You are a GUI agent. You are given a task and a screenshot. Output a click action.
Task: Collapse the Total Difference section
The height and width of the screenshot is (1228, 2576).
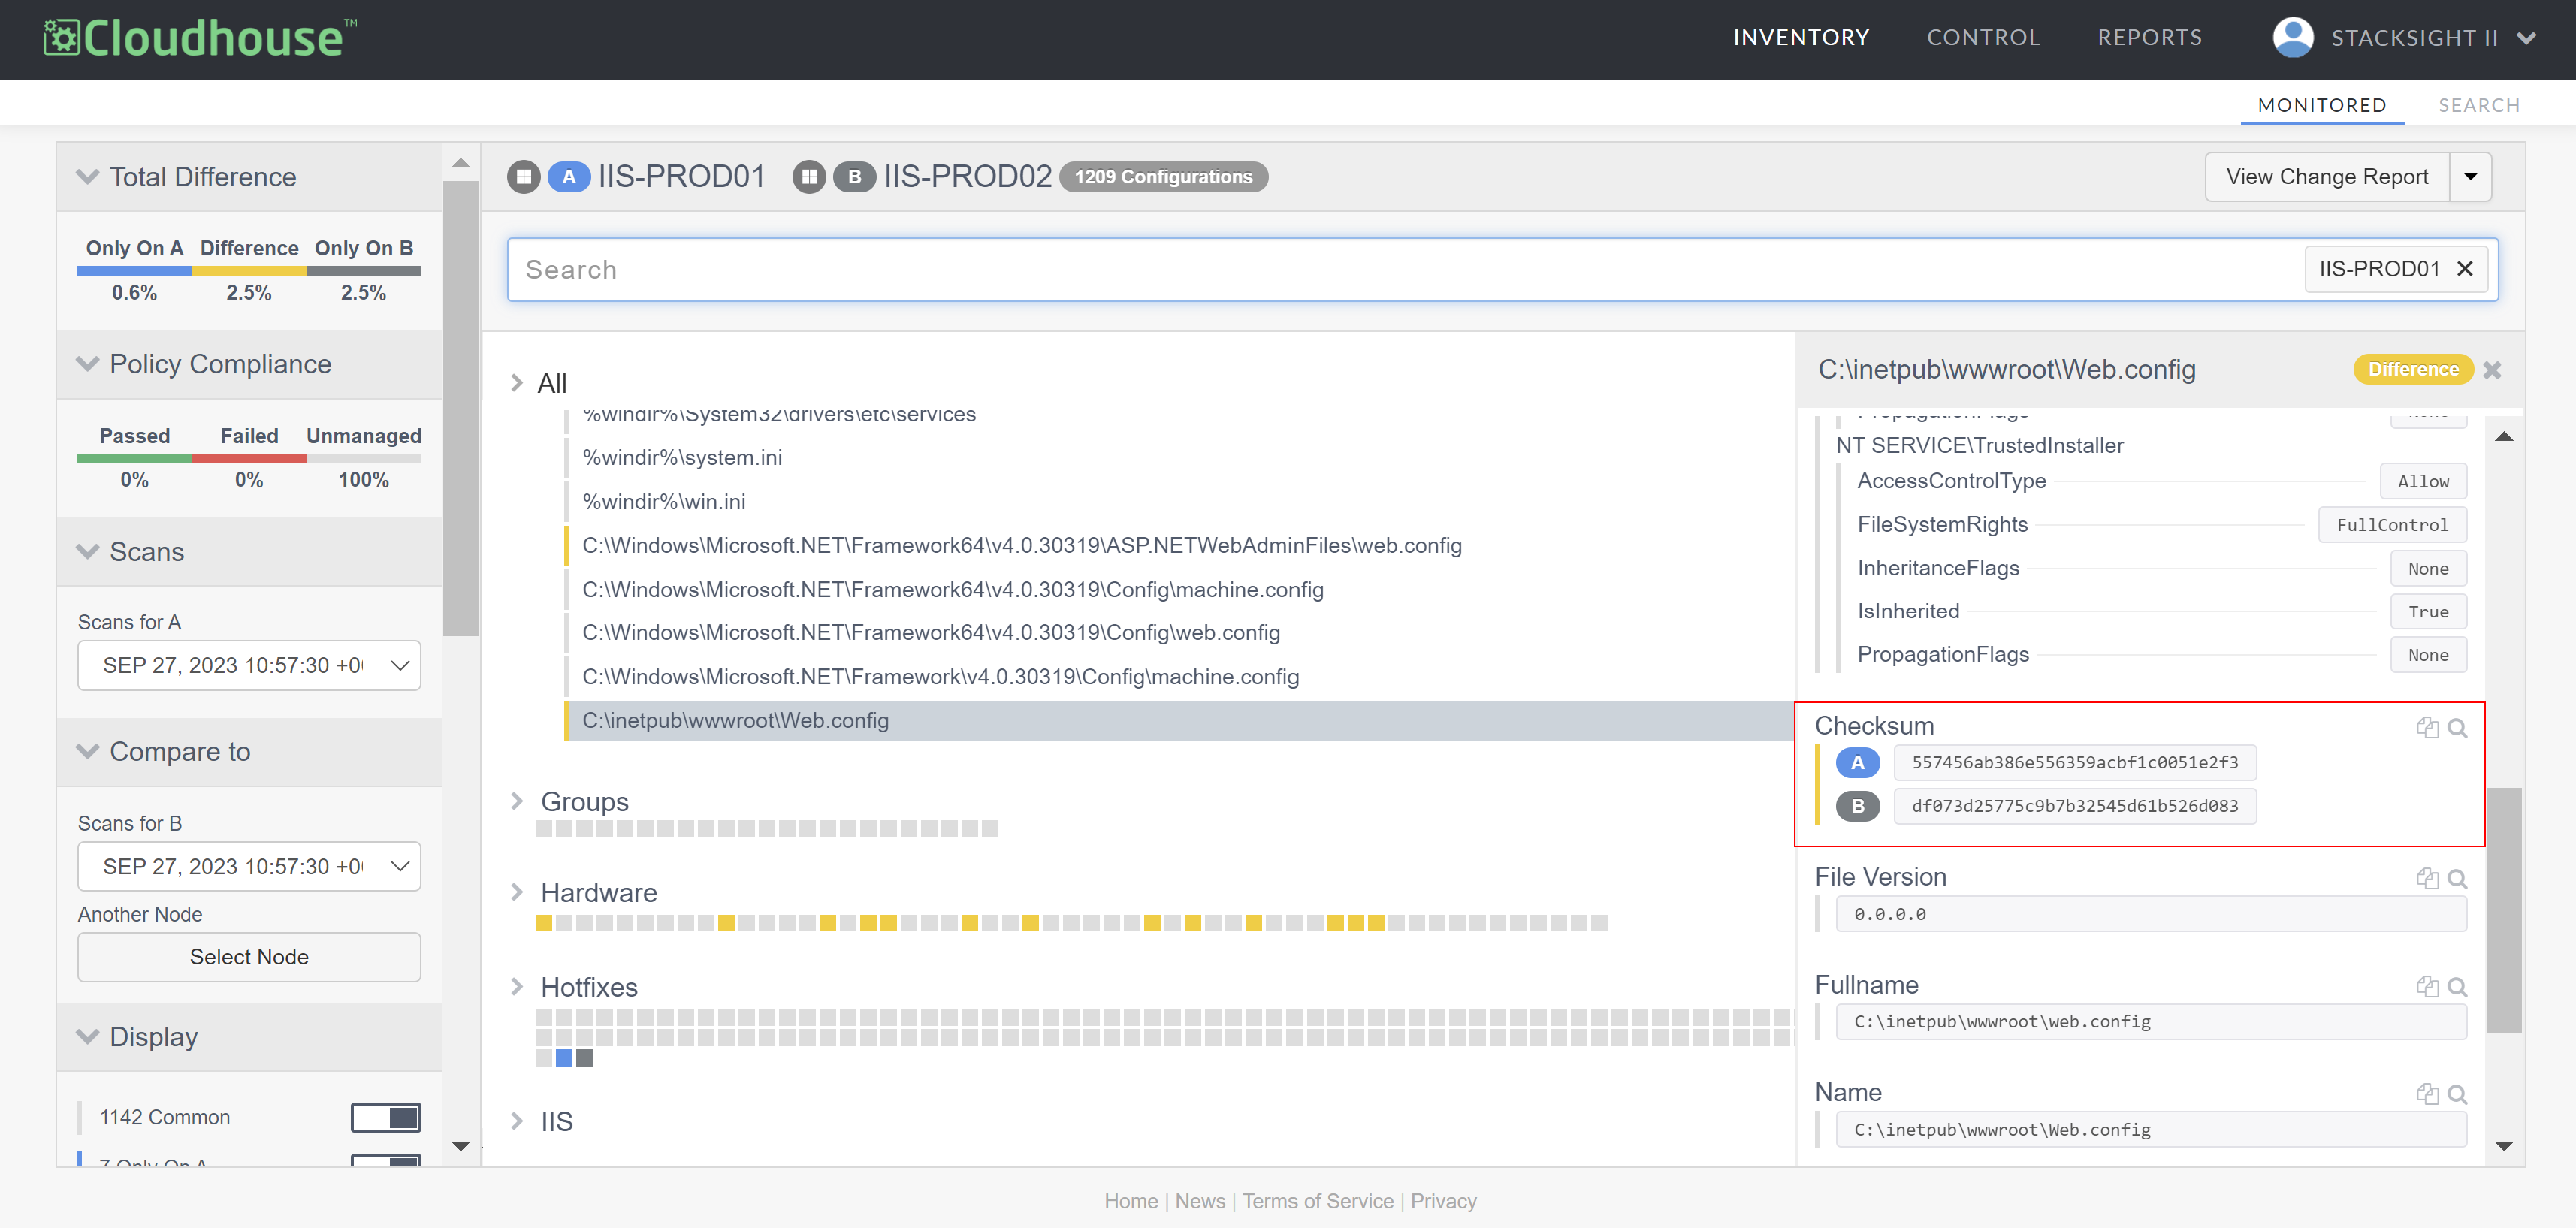coord(88,177)
